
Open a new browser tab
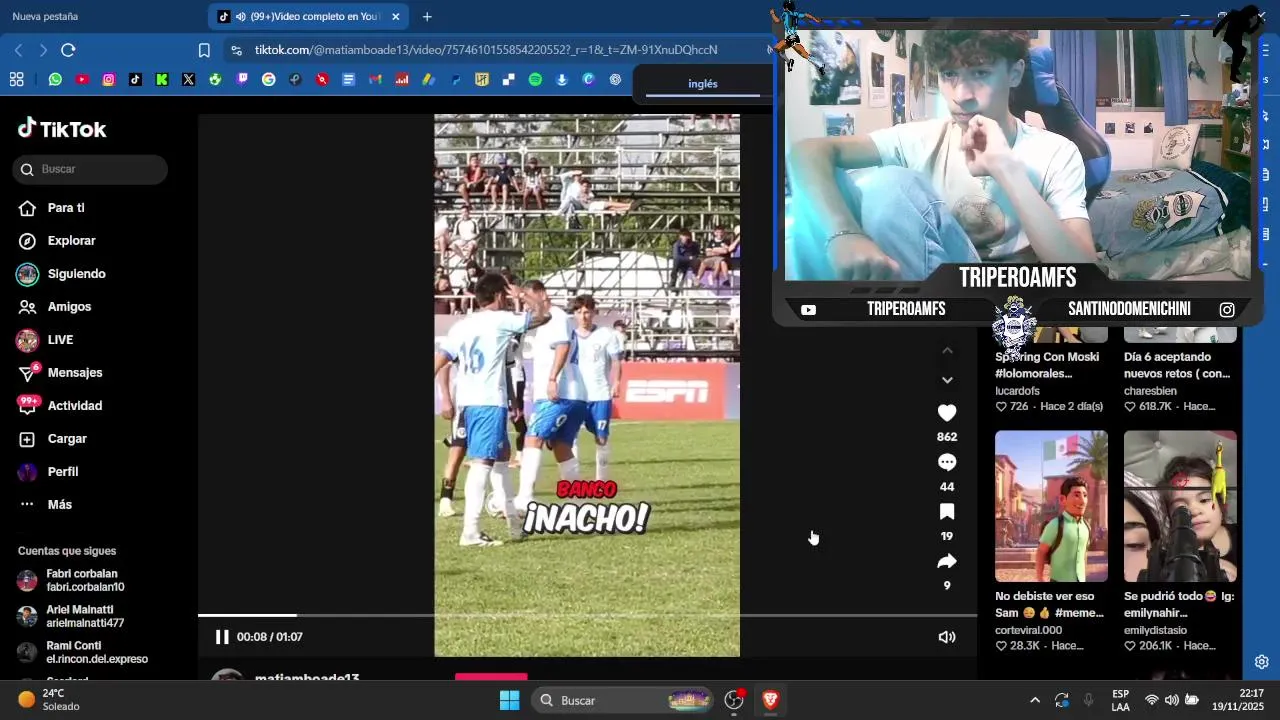[427, 17]
